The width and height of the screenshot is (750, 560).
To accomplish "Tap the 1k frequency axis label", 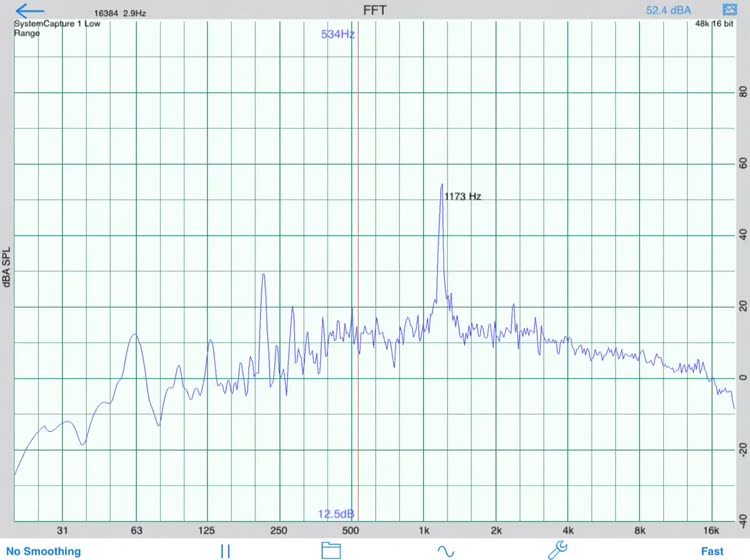I will coord(424,530).
